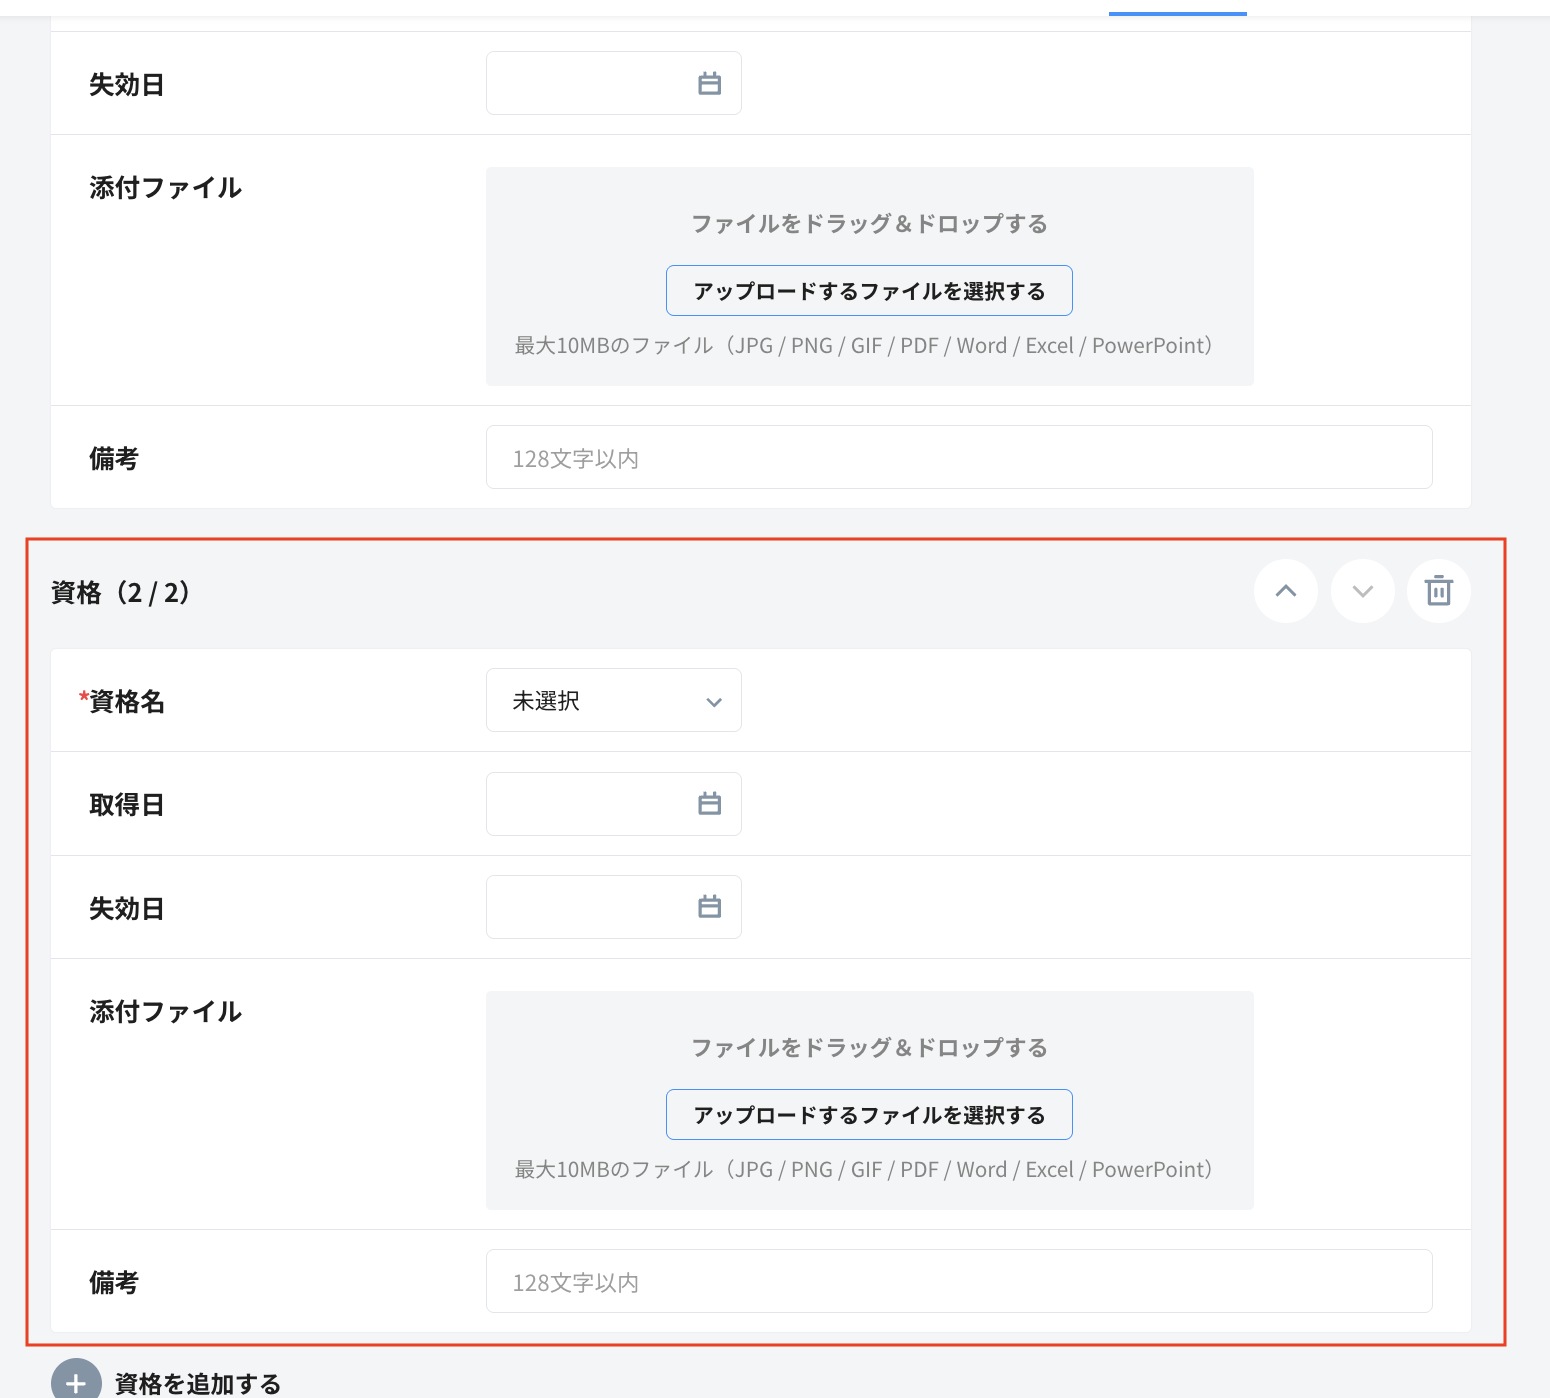Click the 資格 (2/2) section heading

[x=121, y=593]
